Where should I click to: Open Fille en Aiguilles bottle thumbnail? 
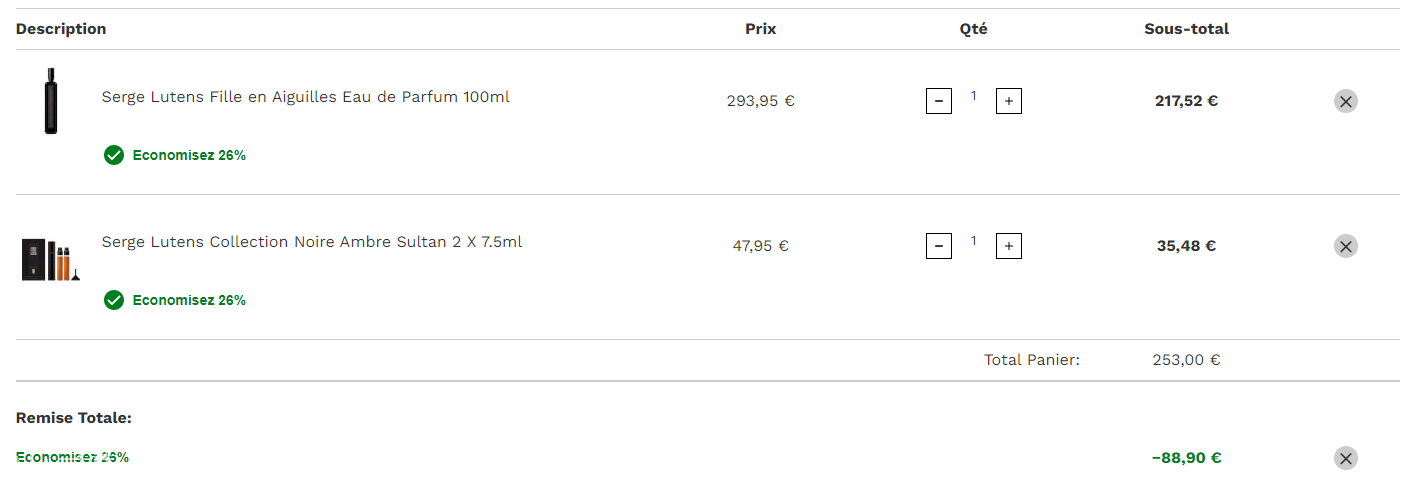coord(51,101)
